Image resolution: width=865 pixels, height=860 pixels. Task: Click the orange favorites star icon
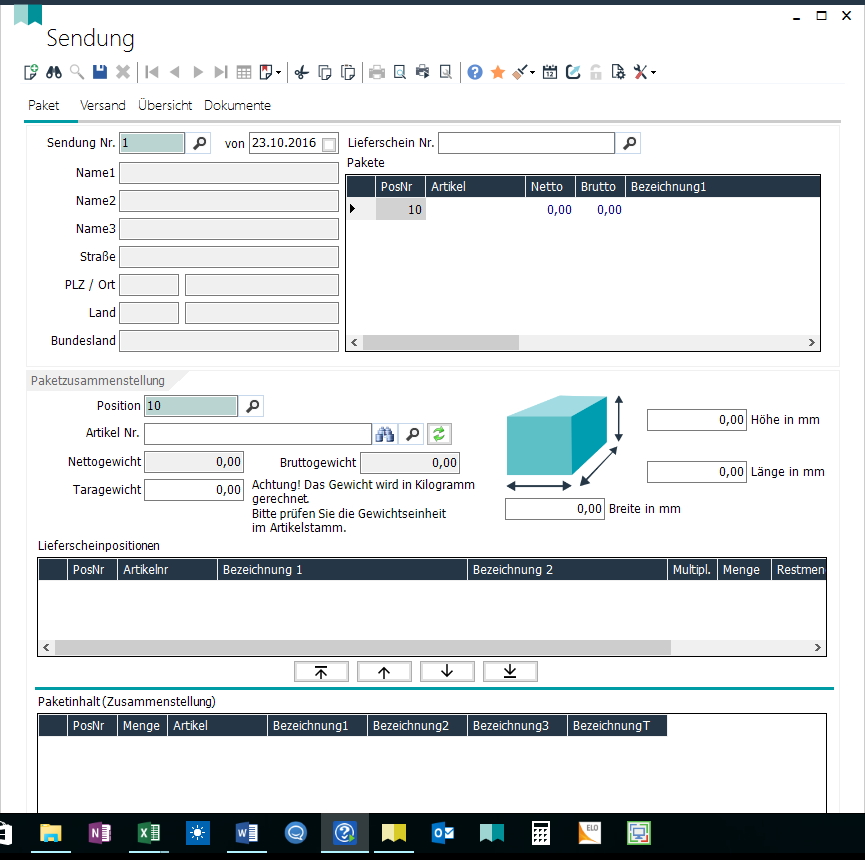coord(498,72)
